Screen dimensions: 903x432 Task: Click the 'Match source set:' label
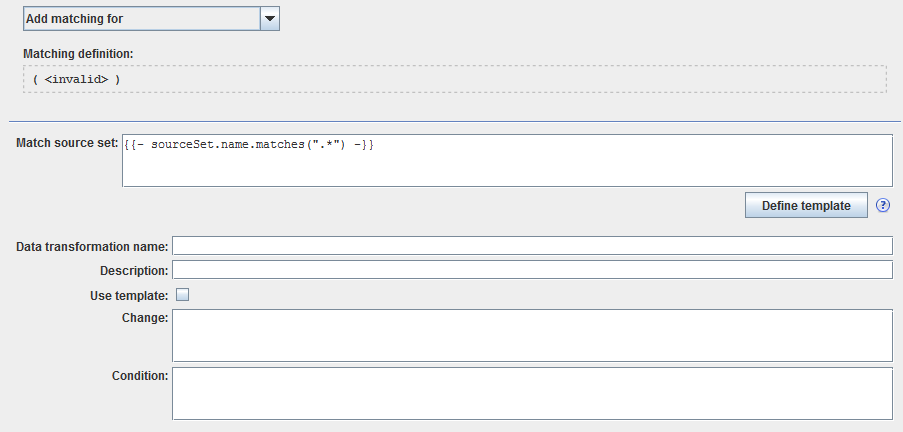tap(68, 144)
